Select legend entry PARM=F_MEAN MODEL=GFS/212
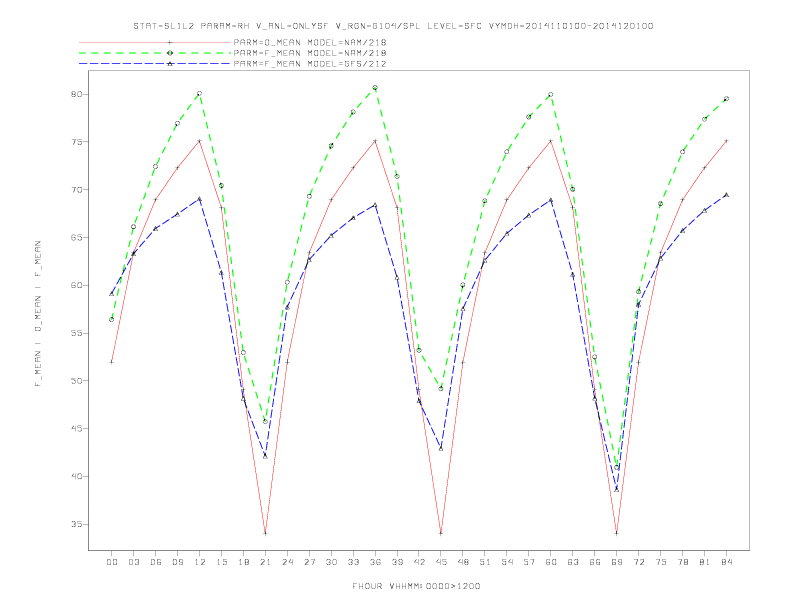 point(310,64)
